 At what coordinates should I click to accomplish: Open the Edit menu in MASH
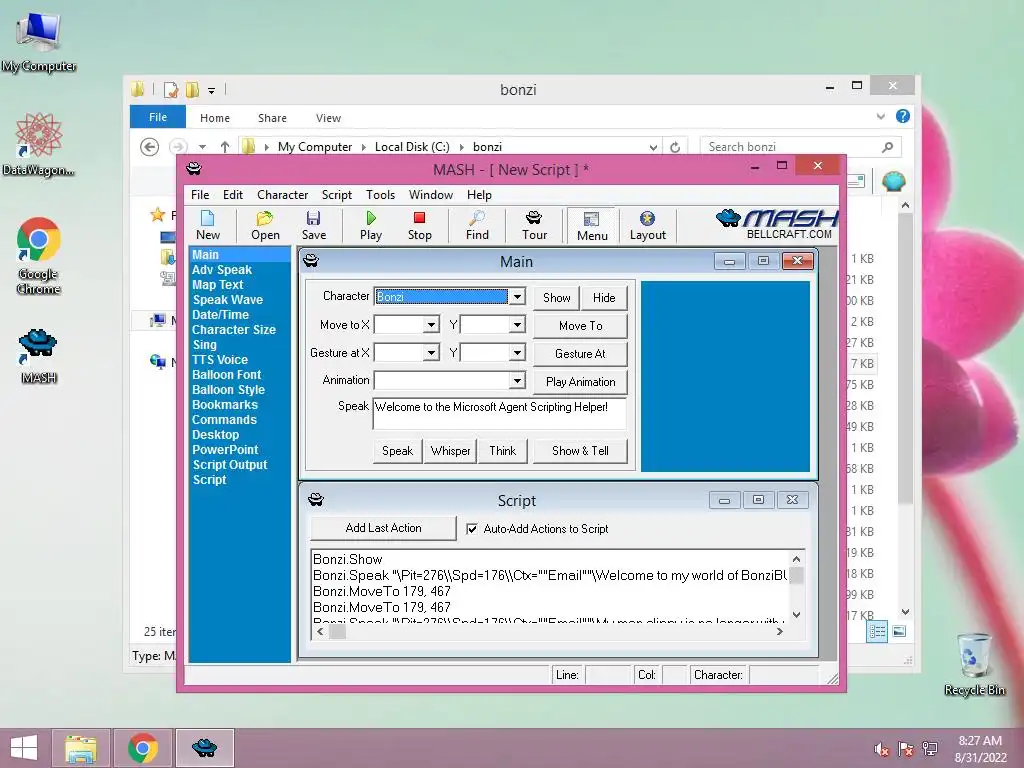pyautogui.click(x=232, y=195)
